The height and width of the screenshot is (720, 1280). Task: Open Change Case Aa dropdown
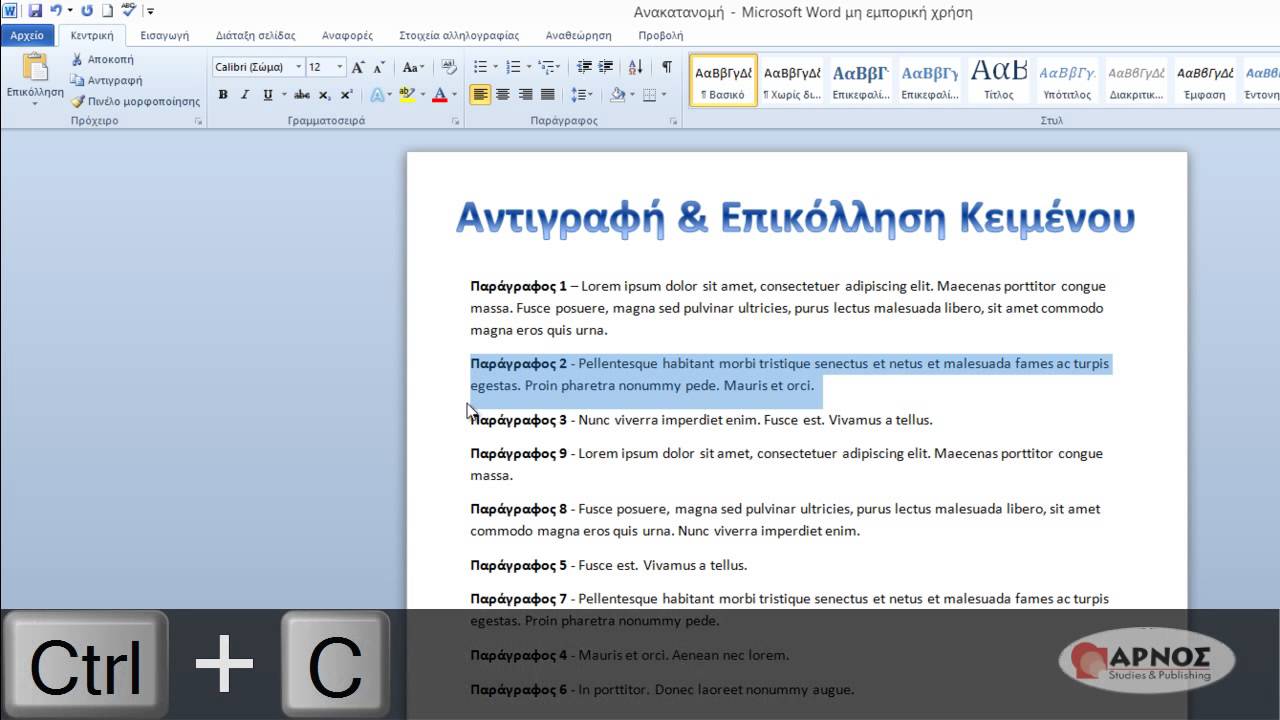tap(412, 67)
